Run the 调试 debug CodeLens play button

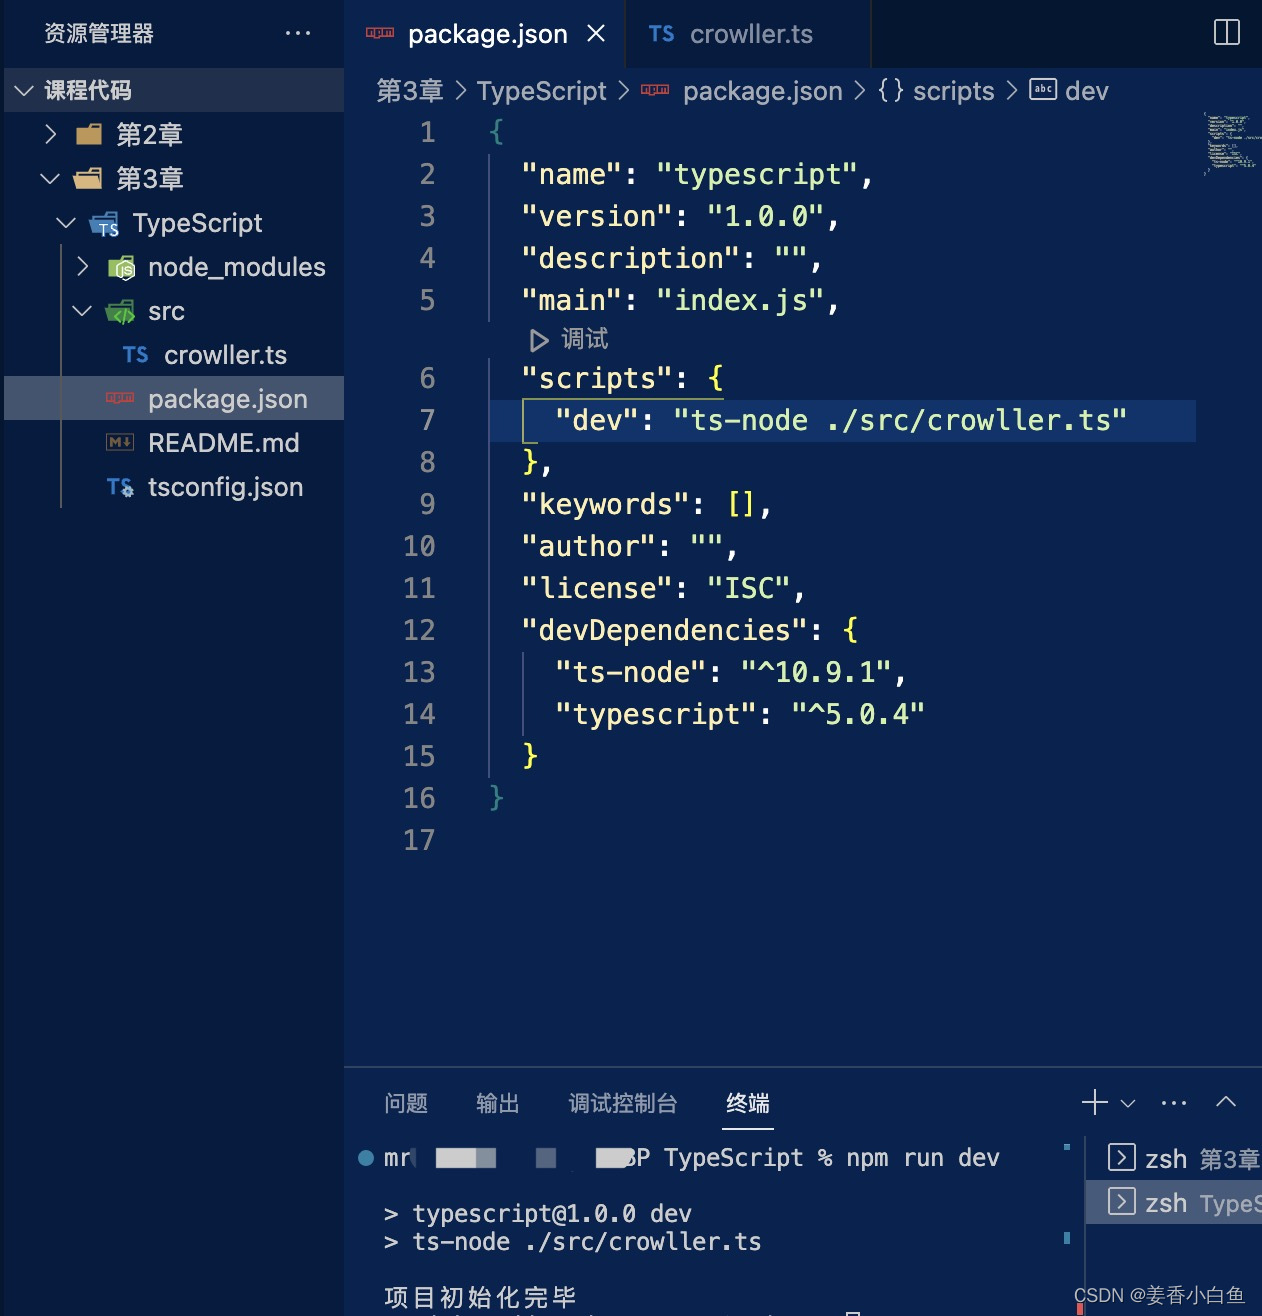(x=538, y=340)
